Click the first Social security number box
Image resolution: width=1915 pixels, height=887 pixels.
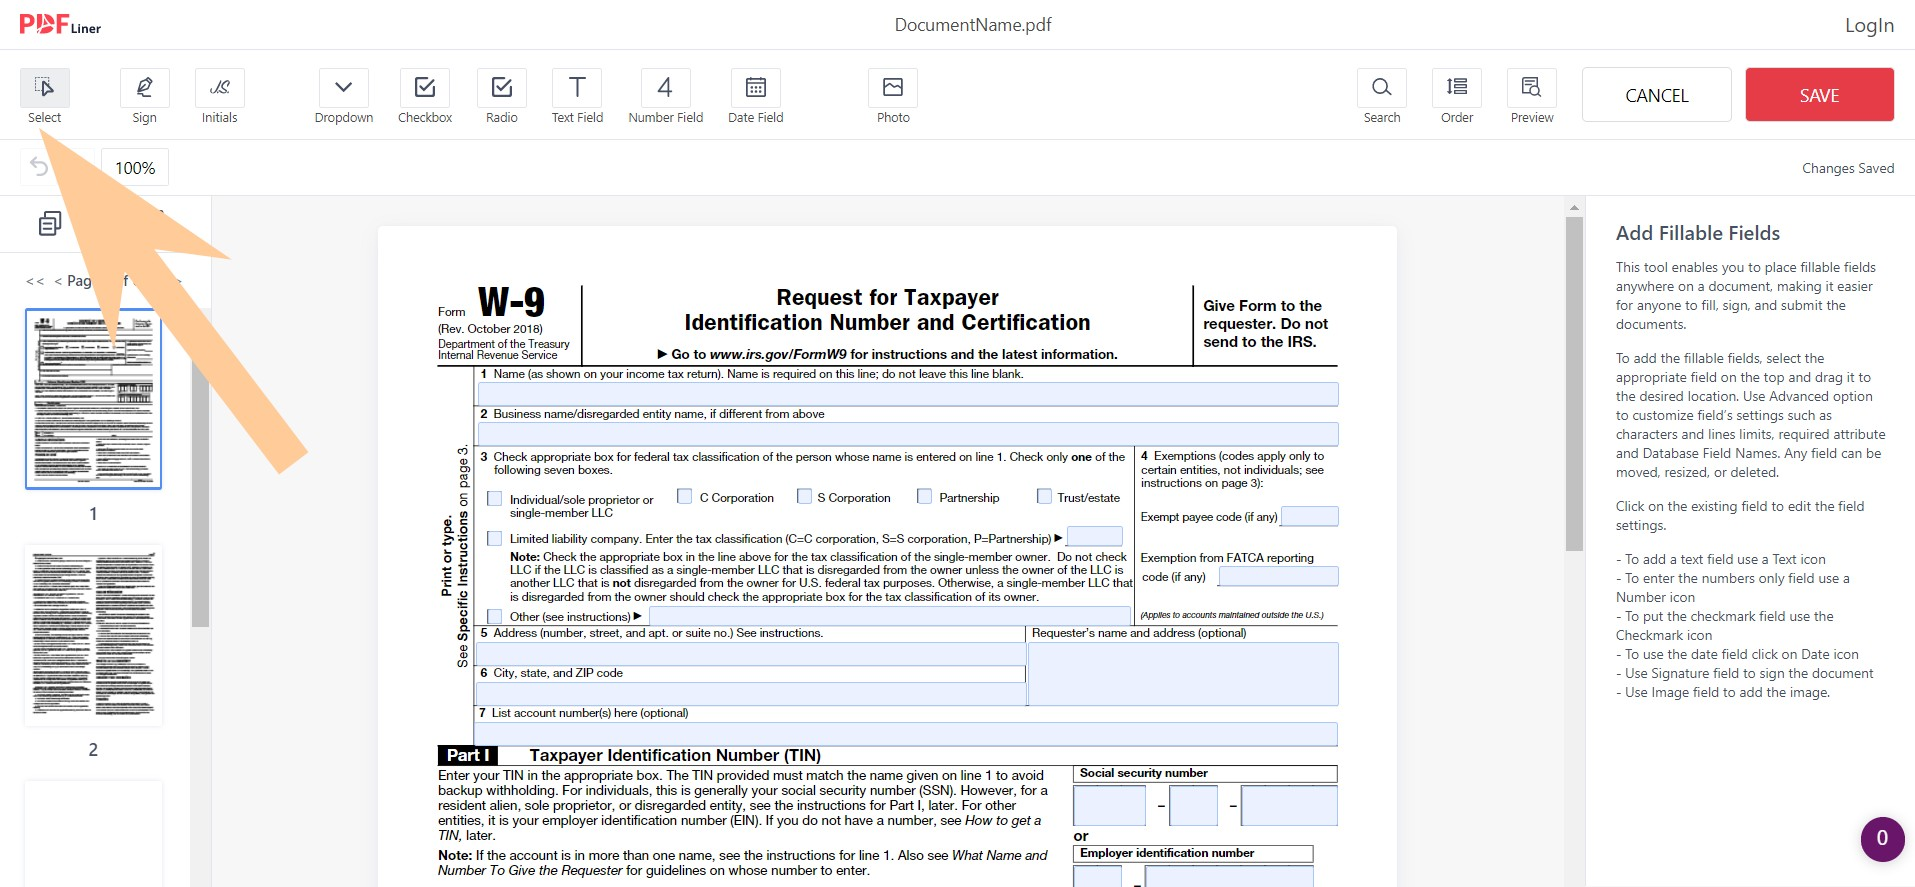pos(1109,805)
